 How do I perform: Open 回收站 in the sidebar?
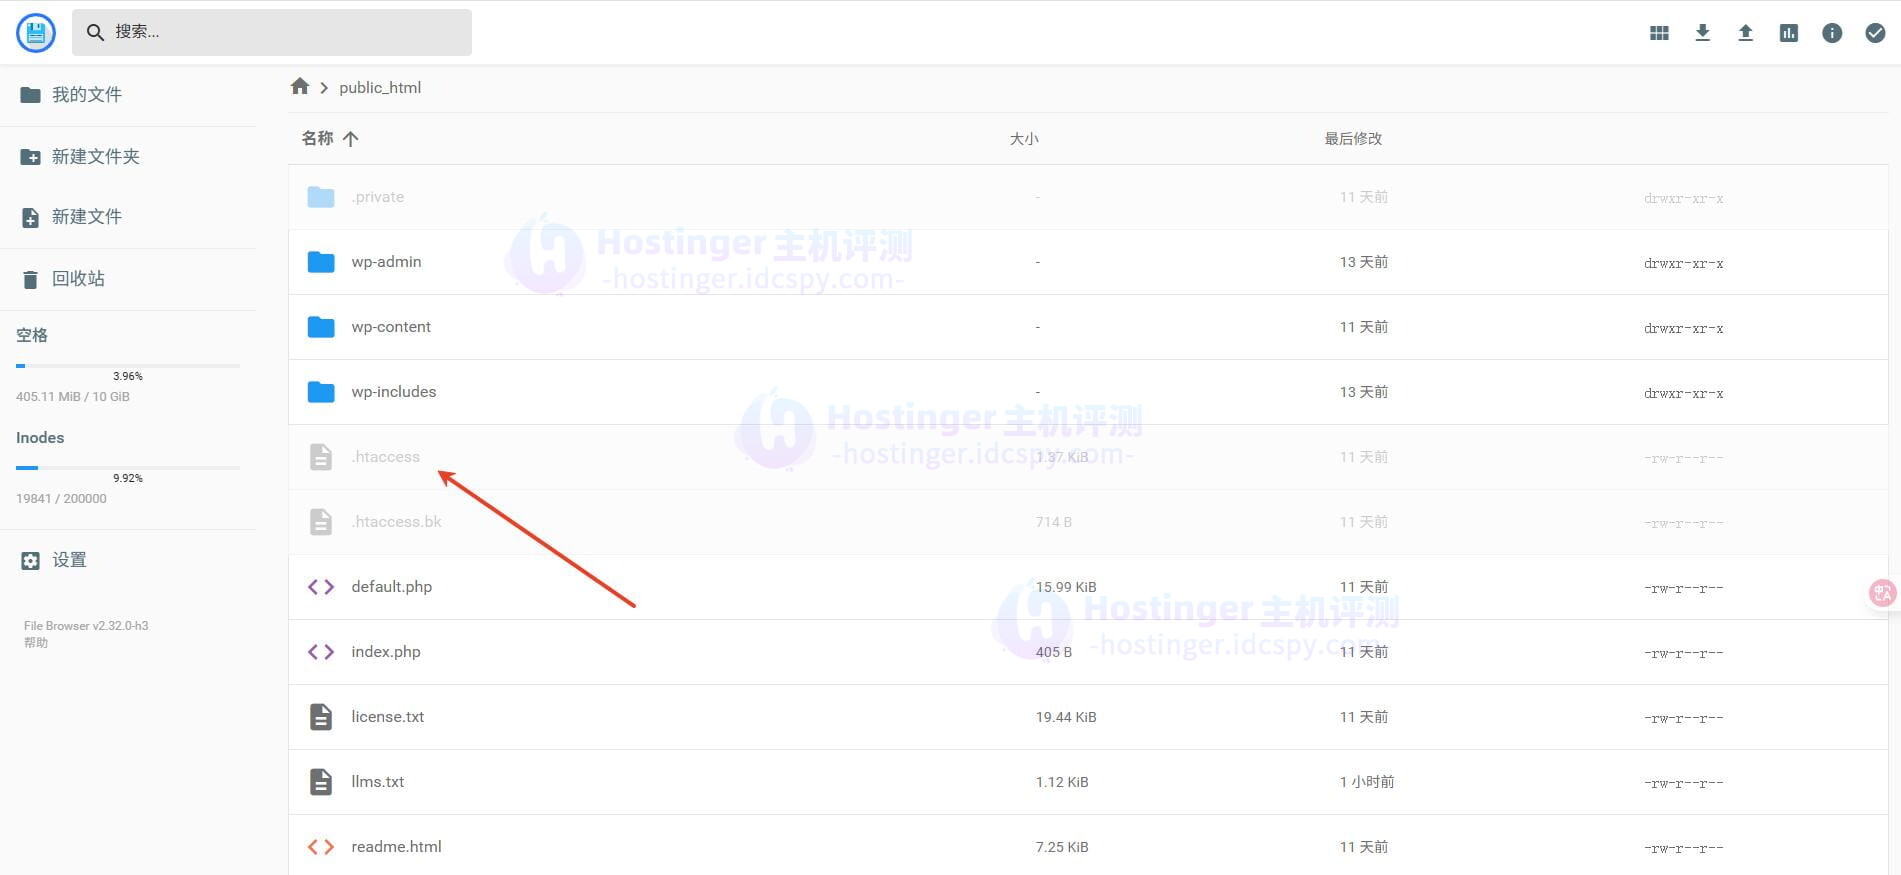click(x=78, y=279)
